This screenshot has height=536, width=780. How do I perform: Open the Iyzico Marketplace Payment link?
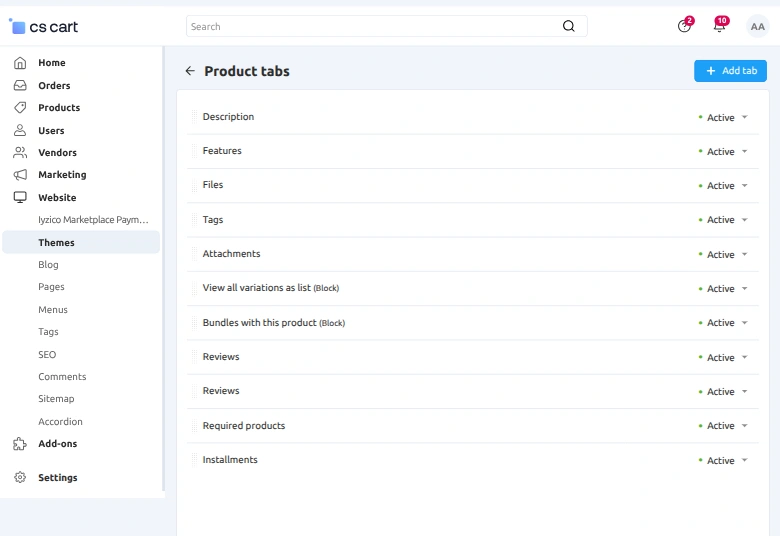tap(94, 219)
